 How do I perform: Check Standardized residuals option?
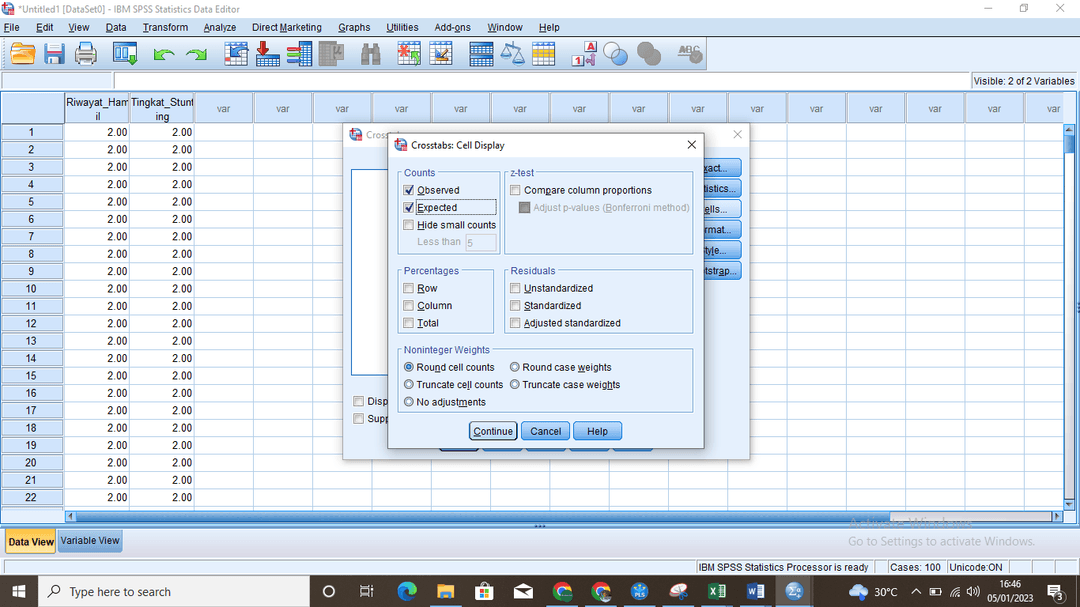point(515,305)
